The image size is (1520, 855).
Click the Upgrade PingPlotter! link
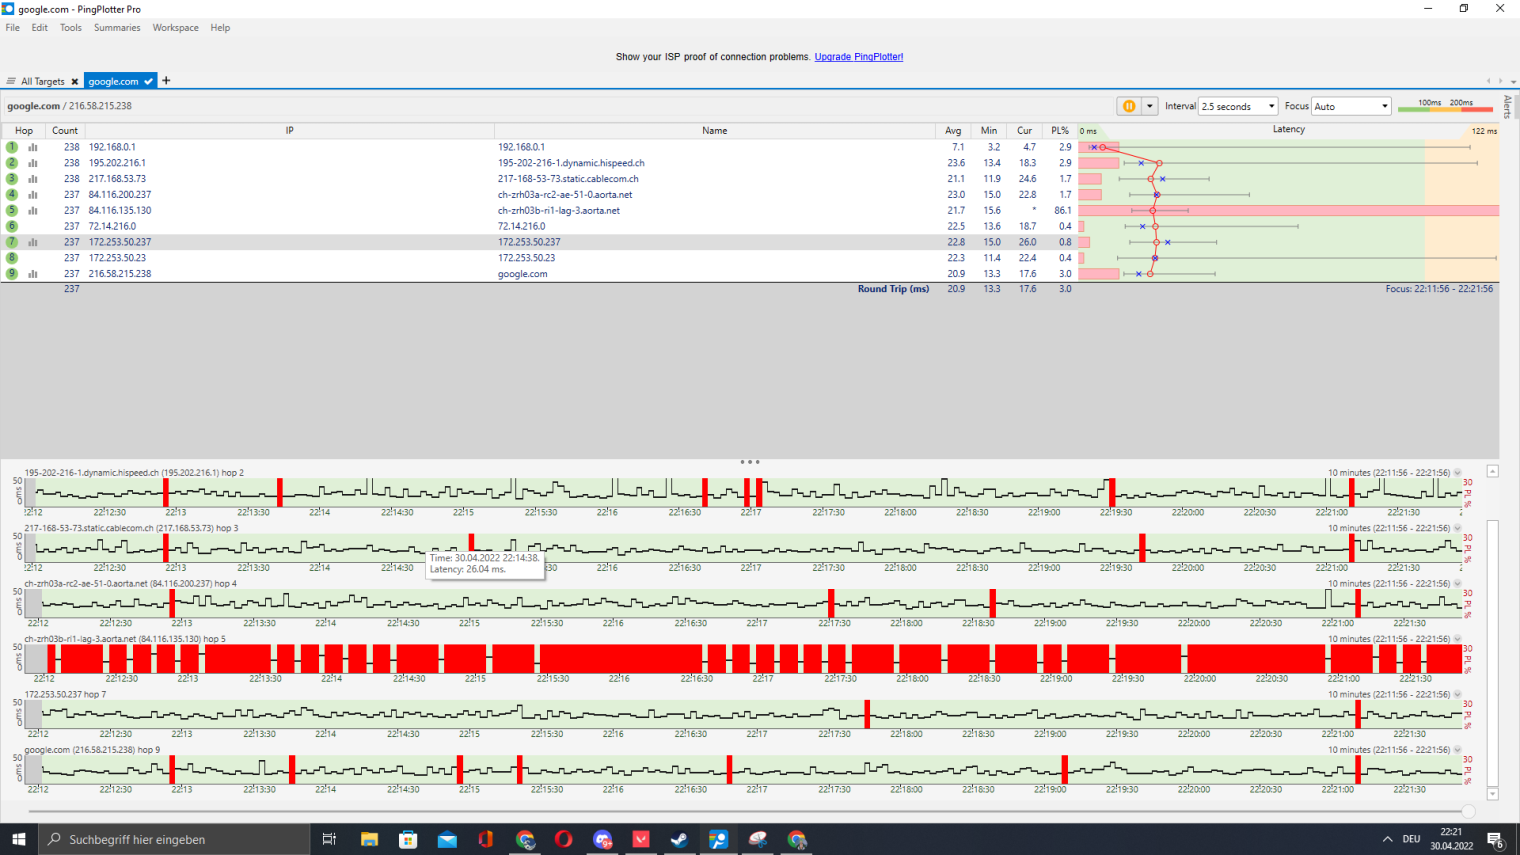click(x=858, y=57)
